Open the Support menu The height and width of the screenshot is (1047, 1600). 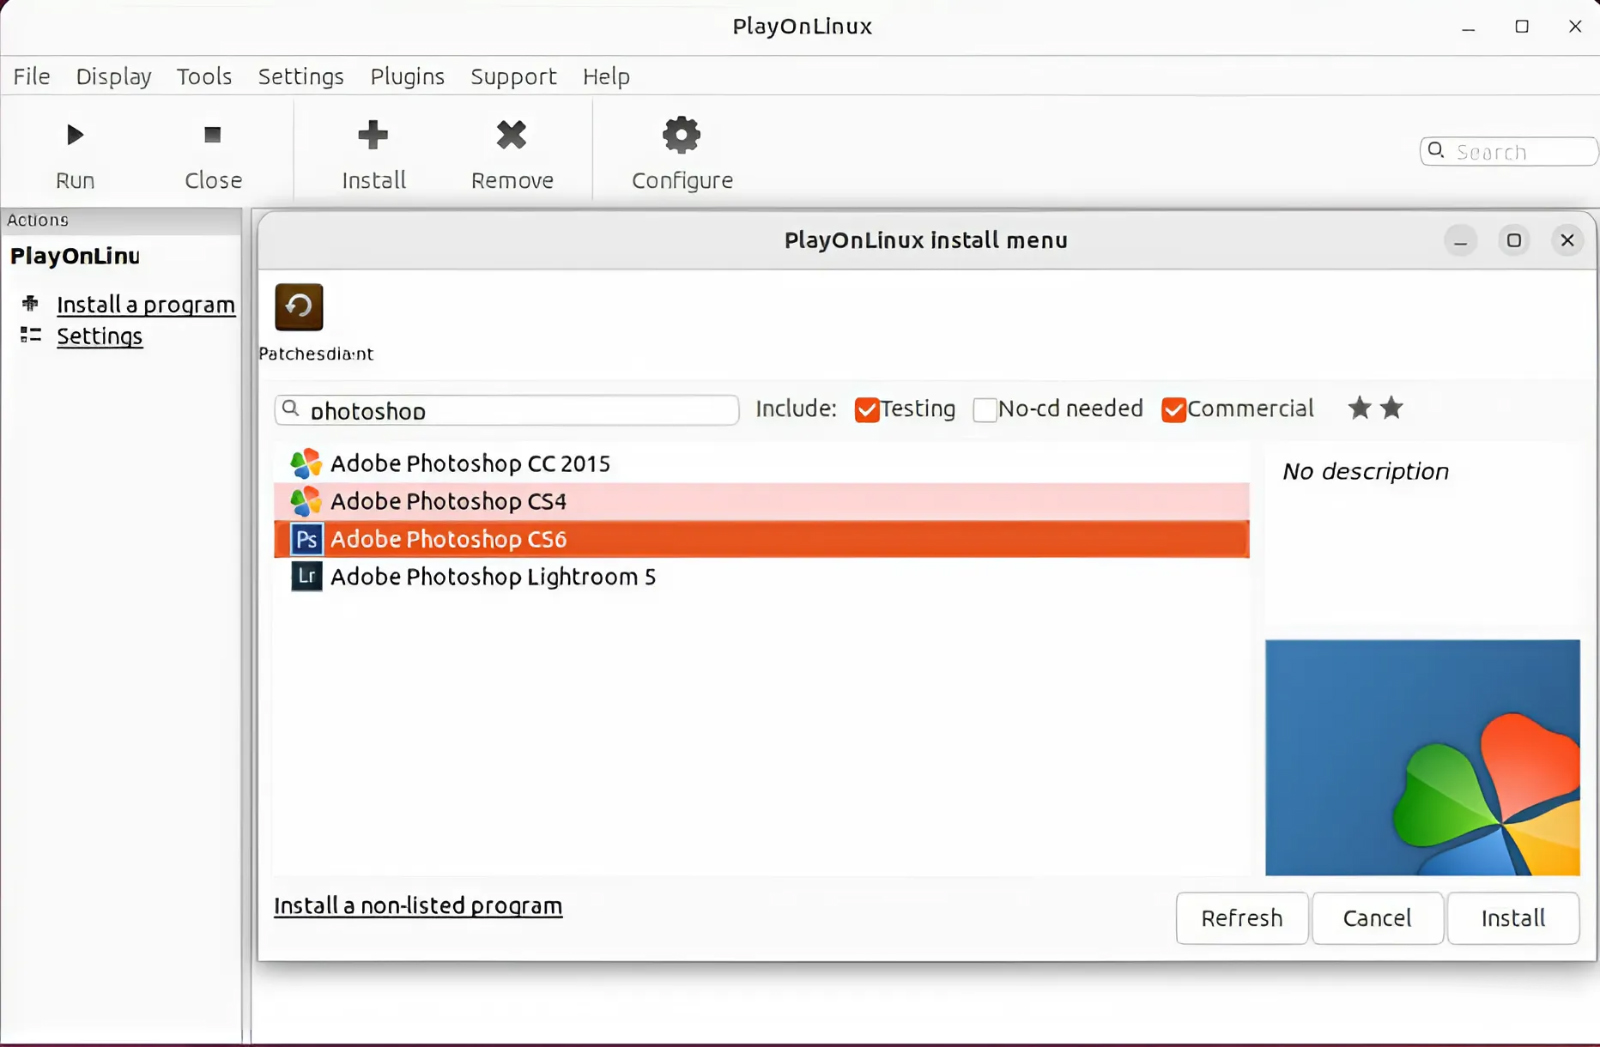[513, 76]
